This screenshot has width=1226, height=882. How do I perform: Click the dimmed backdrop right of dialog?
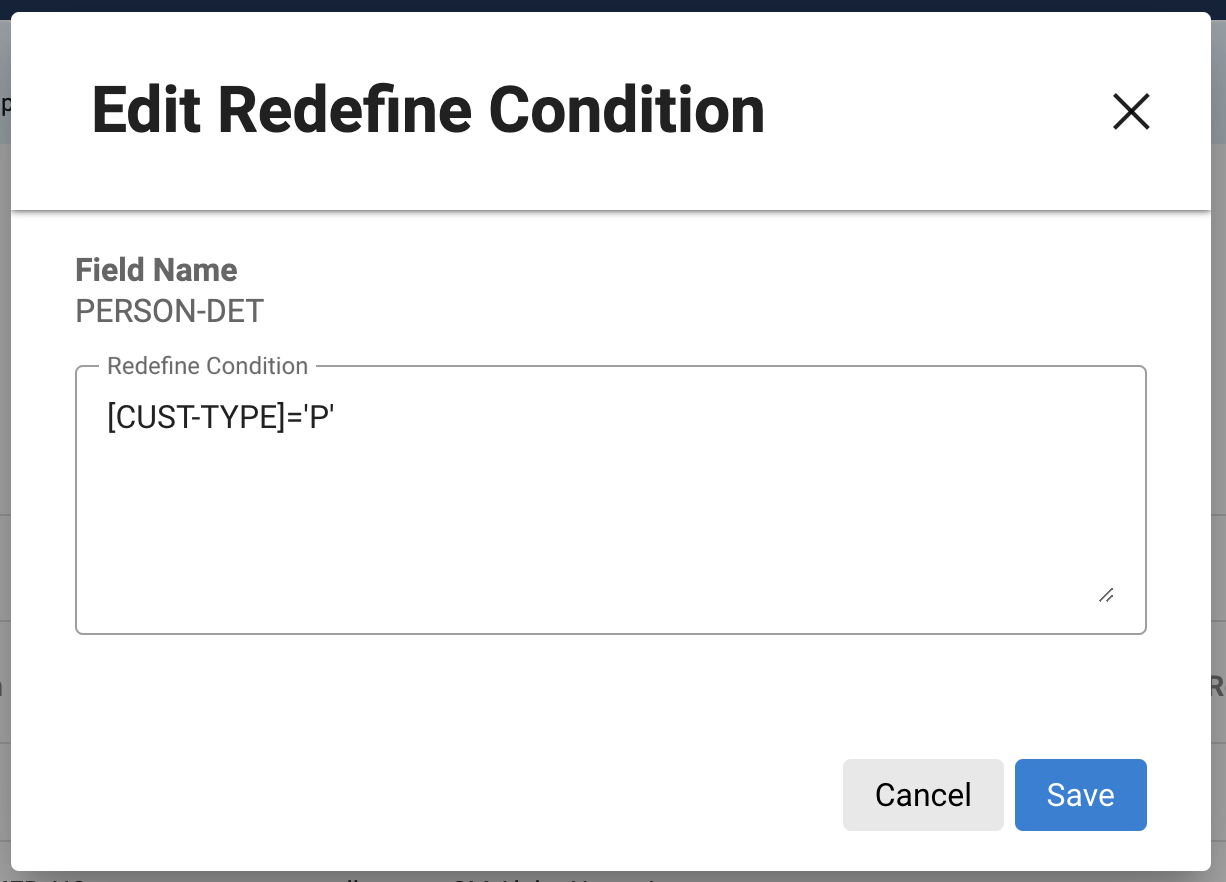pos(1219,400)
